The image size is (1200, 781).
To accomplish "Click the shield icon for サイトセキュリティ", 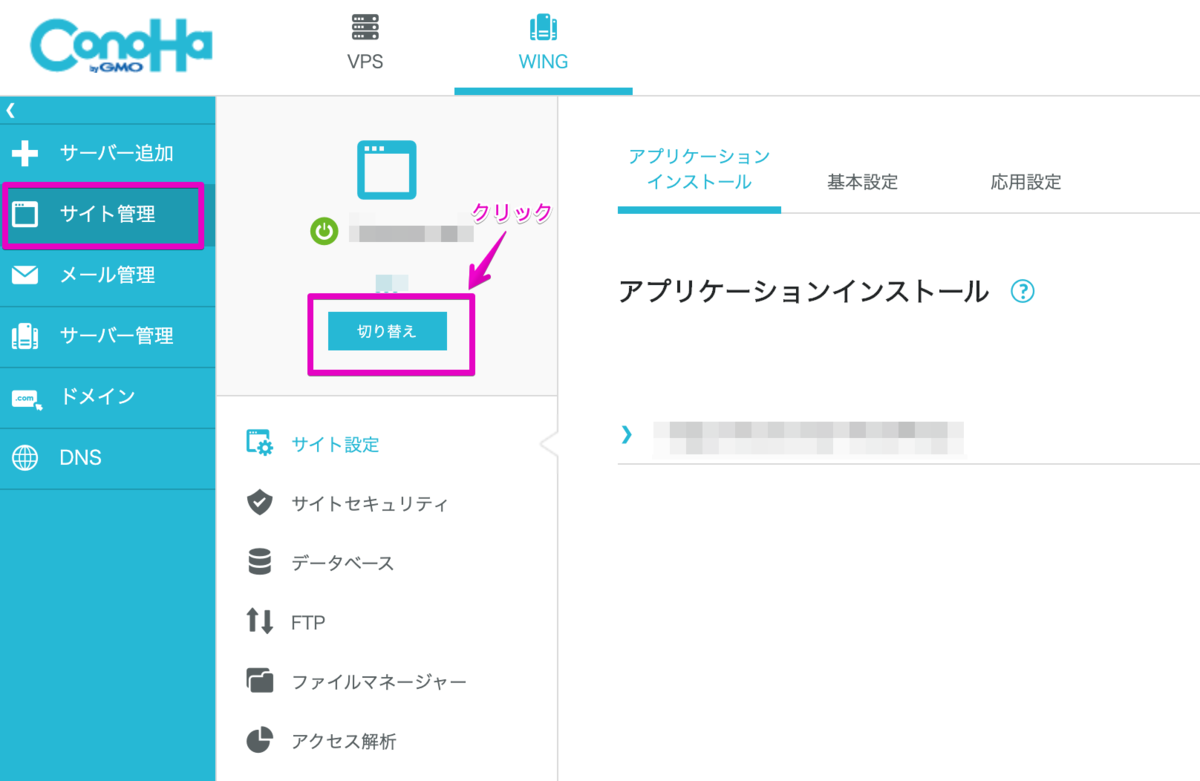I will (260, 503).
